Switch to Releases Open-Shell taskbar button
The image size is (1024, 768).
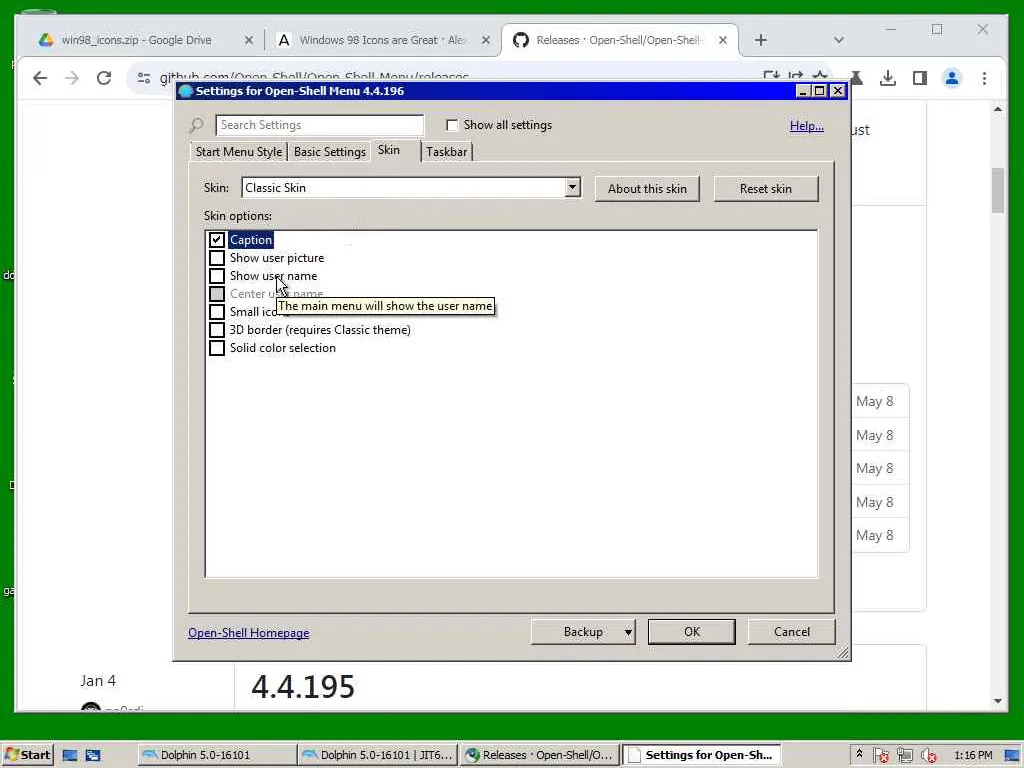[x=539, y=755]
